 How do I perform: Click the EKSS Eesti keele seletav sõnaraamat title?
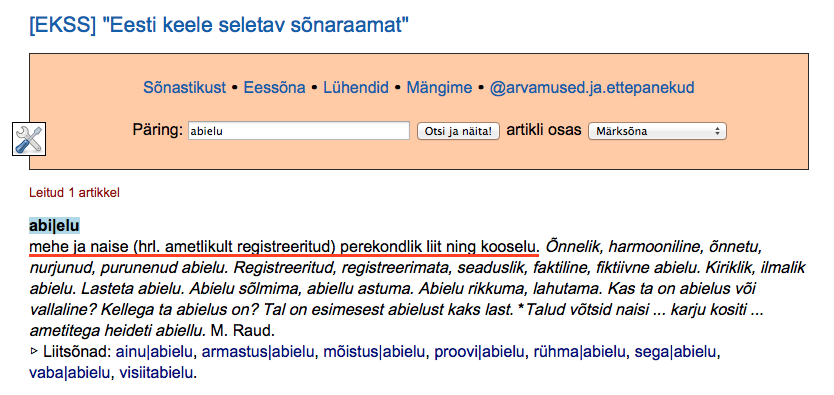219,25
